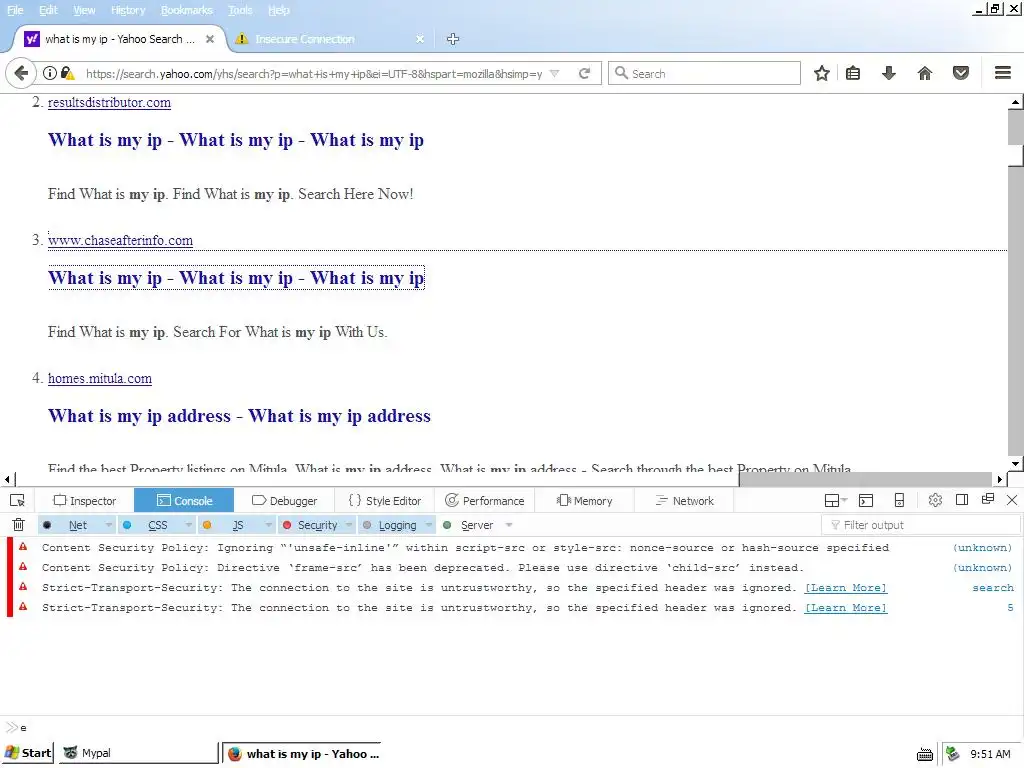
Task: Open first Learn More link in console
Action: pos(846,588)
